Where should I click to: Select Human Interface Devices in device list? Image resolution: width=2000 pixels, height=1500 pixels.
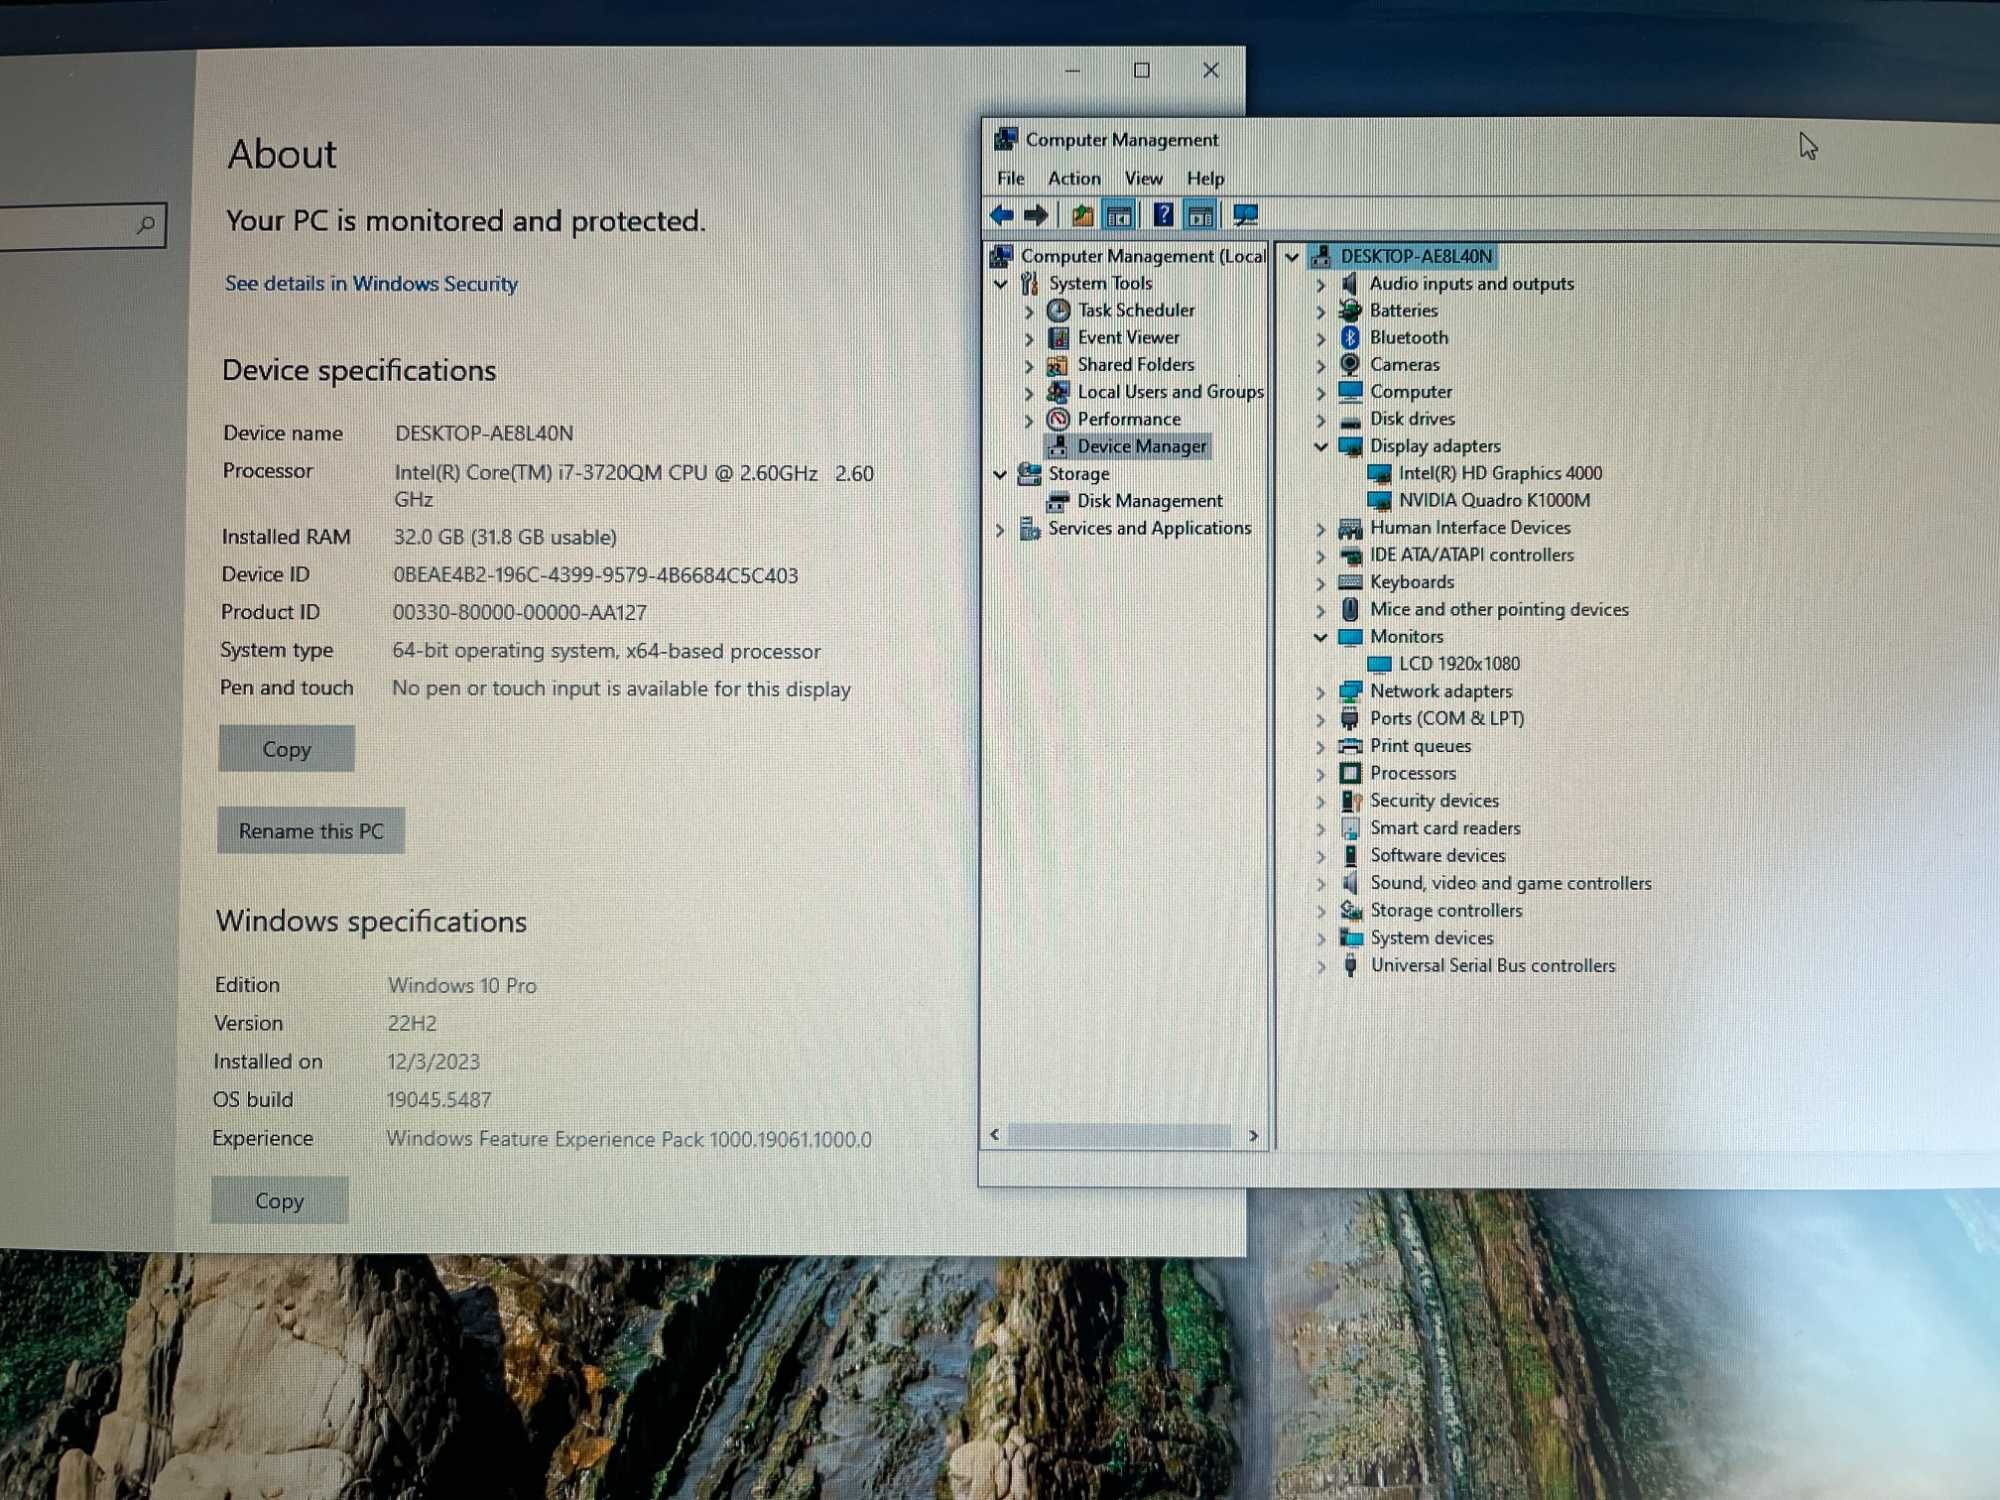(1470, 527)
